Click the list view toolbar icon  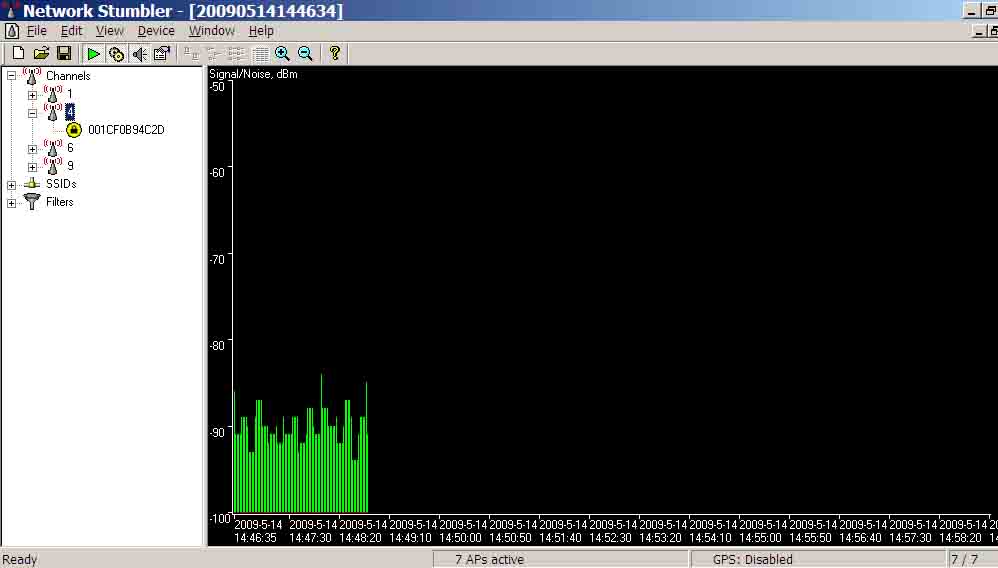237,53
